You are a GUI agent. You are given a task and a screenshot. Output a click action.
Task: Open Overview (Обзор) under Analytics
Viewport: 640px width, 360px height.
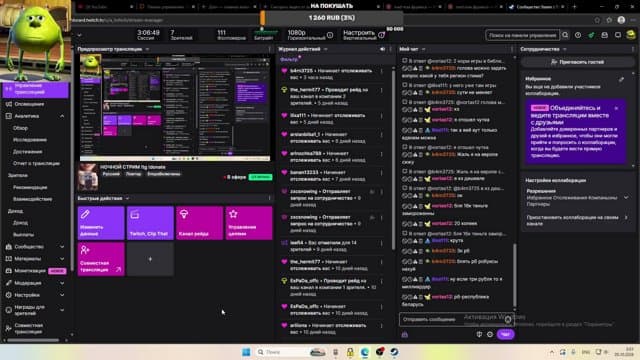(20, 128)
